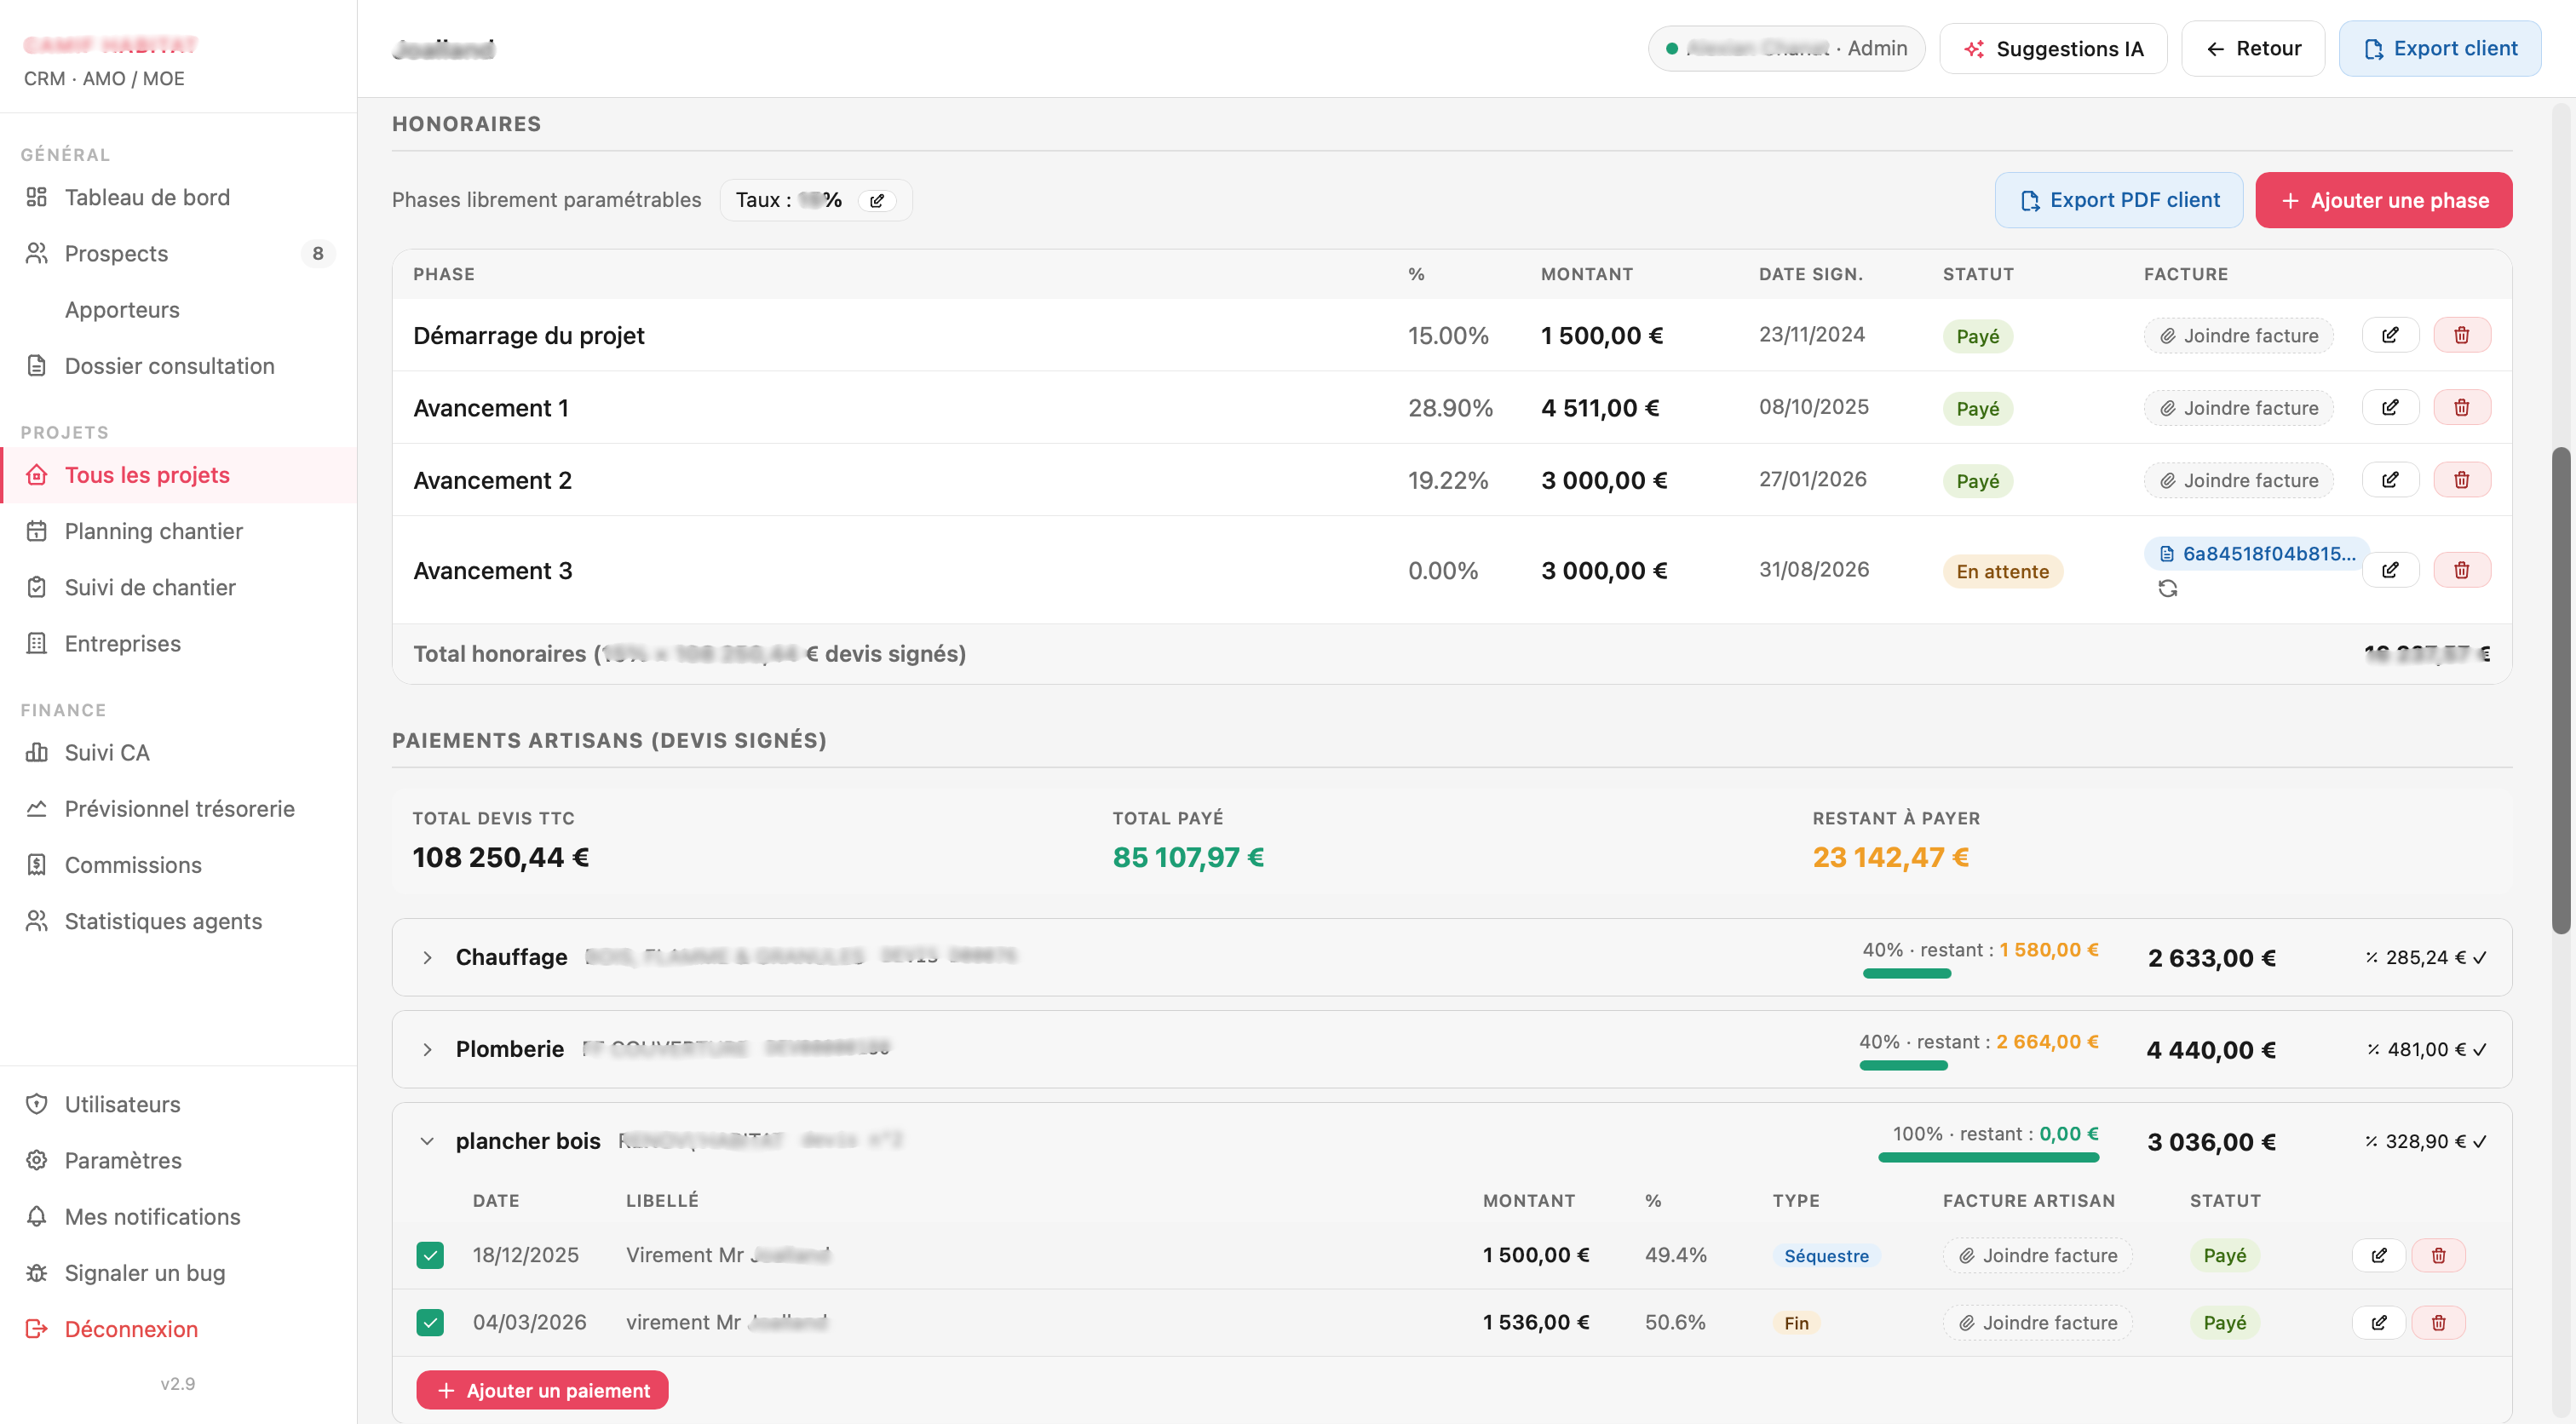The width and height of the screenshot is (2576, 1424).
Task: Click Ajouter une phase button
Action: click(x=2383, y=200)
